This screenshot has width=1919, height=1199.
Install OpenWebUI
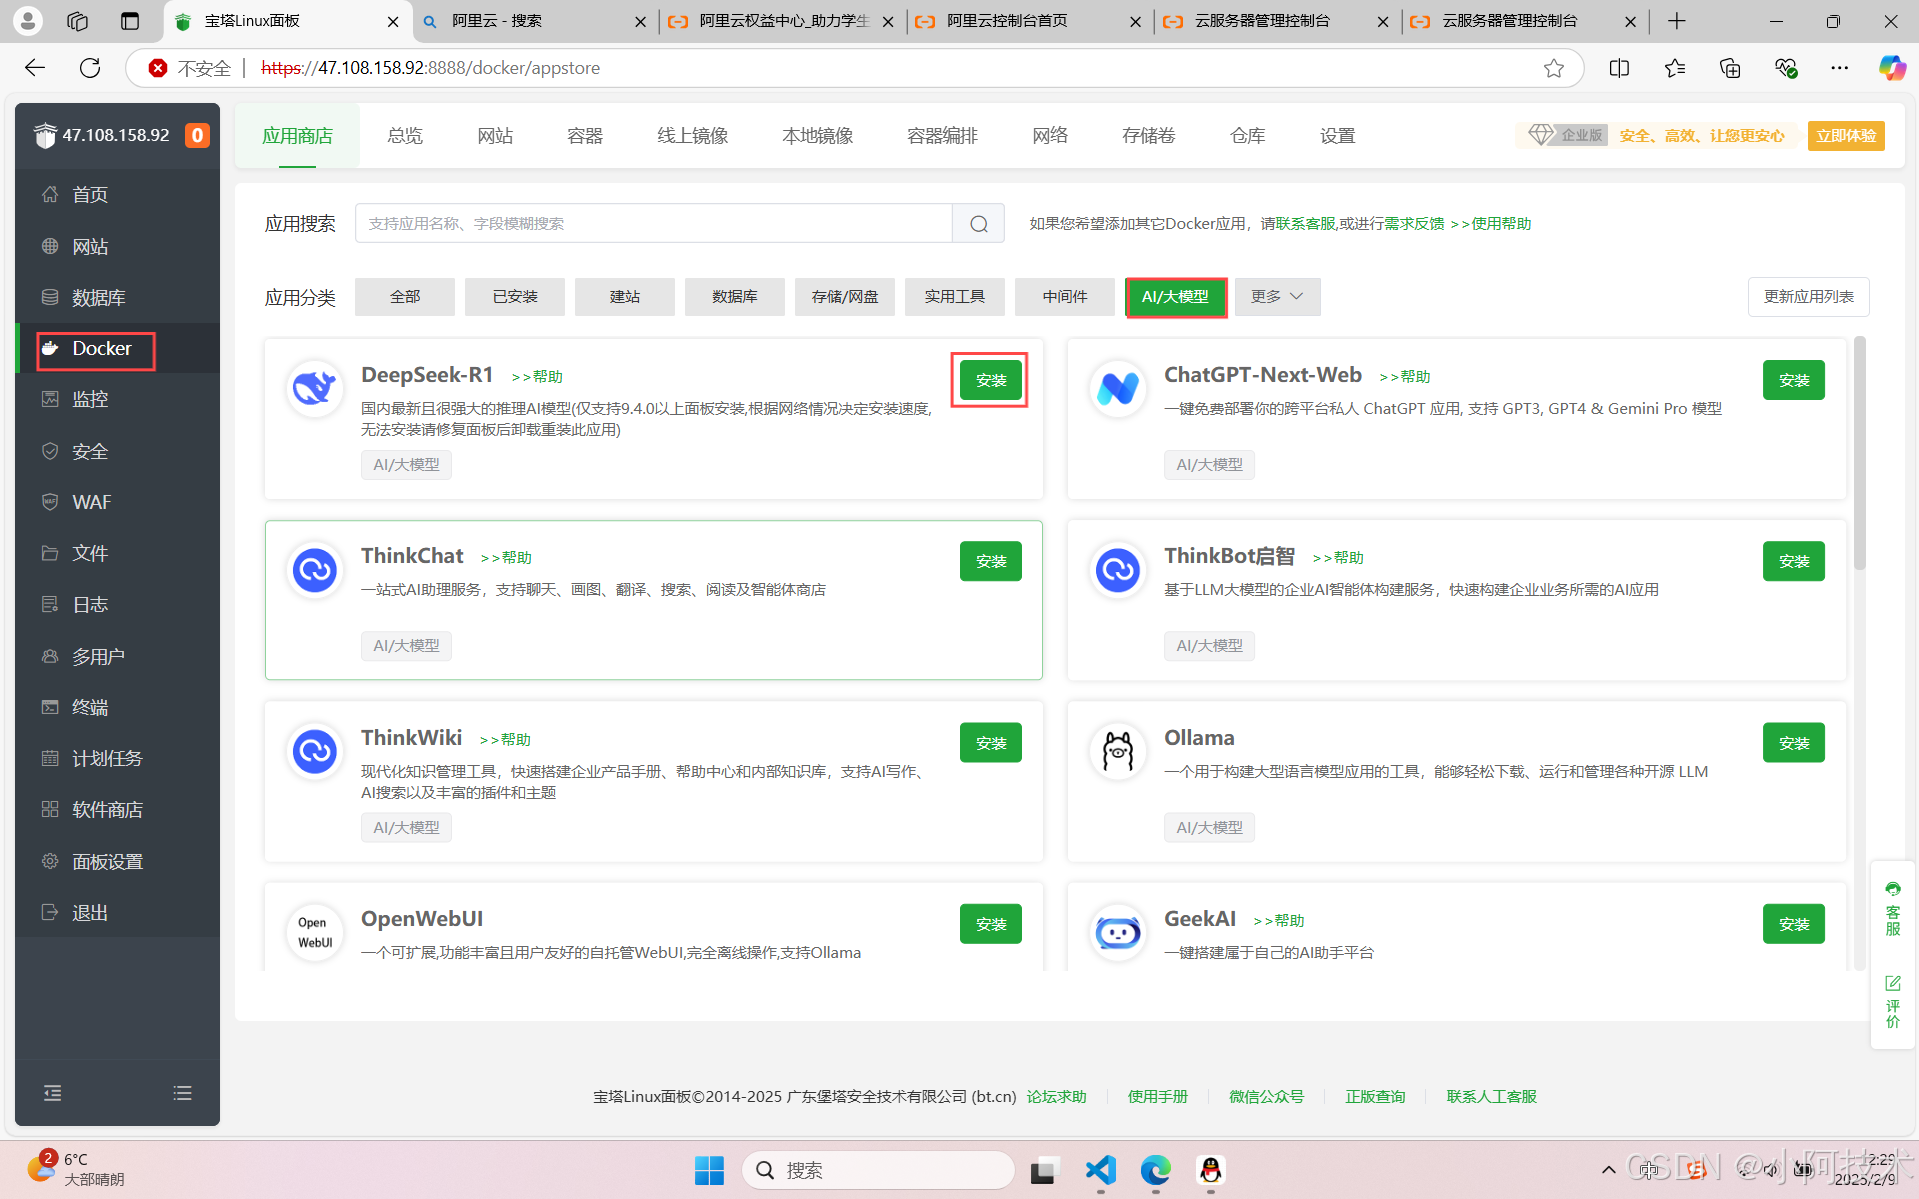[x=990, y=924]
